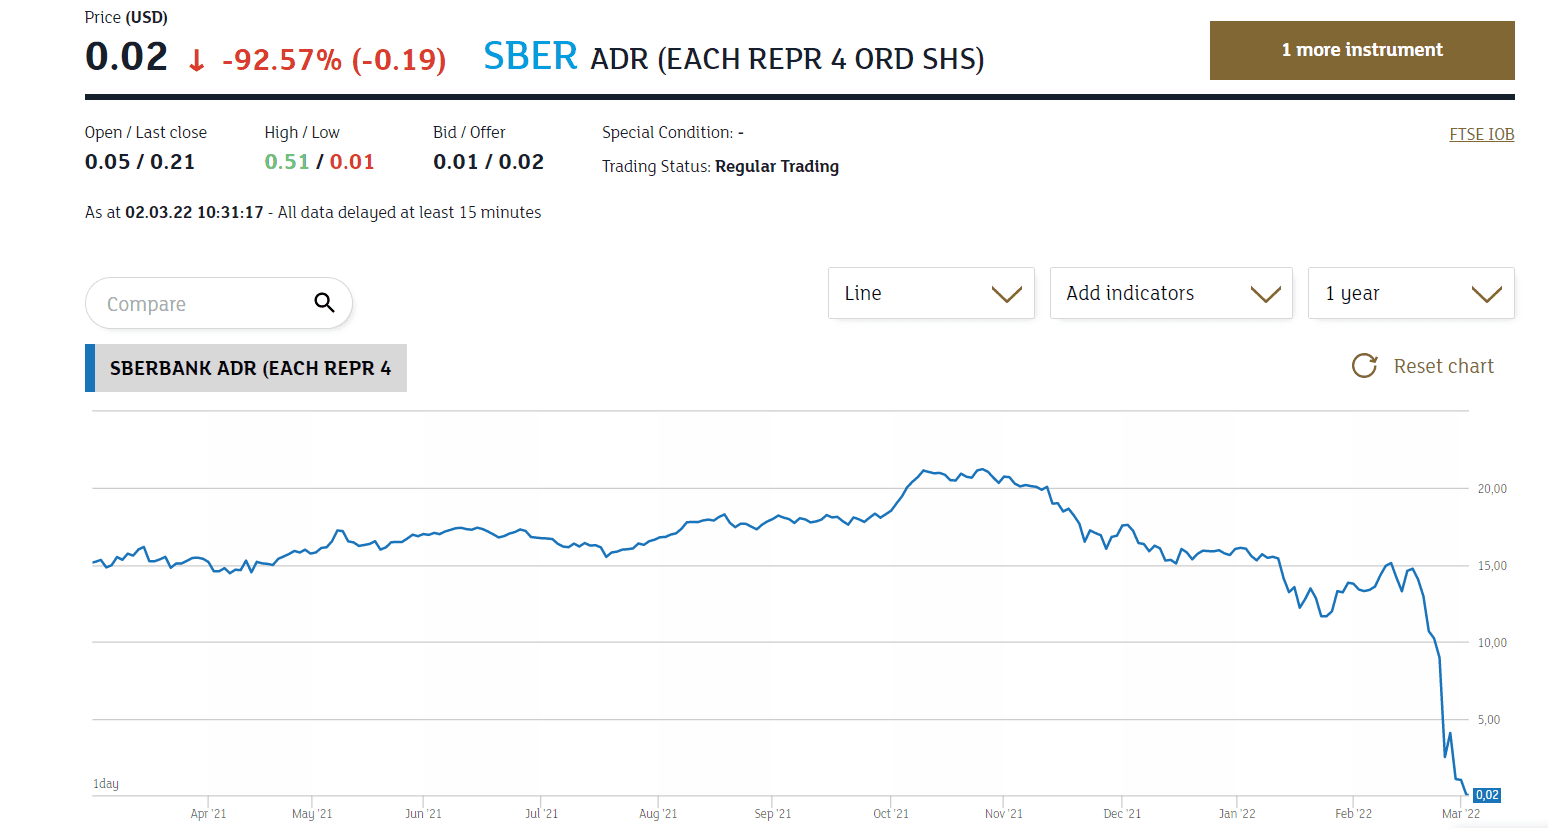The width and height of the screenshot is (1548, 828).
Task: Click the Reset chart text
Action: pos(1444,366)
